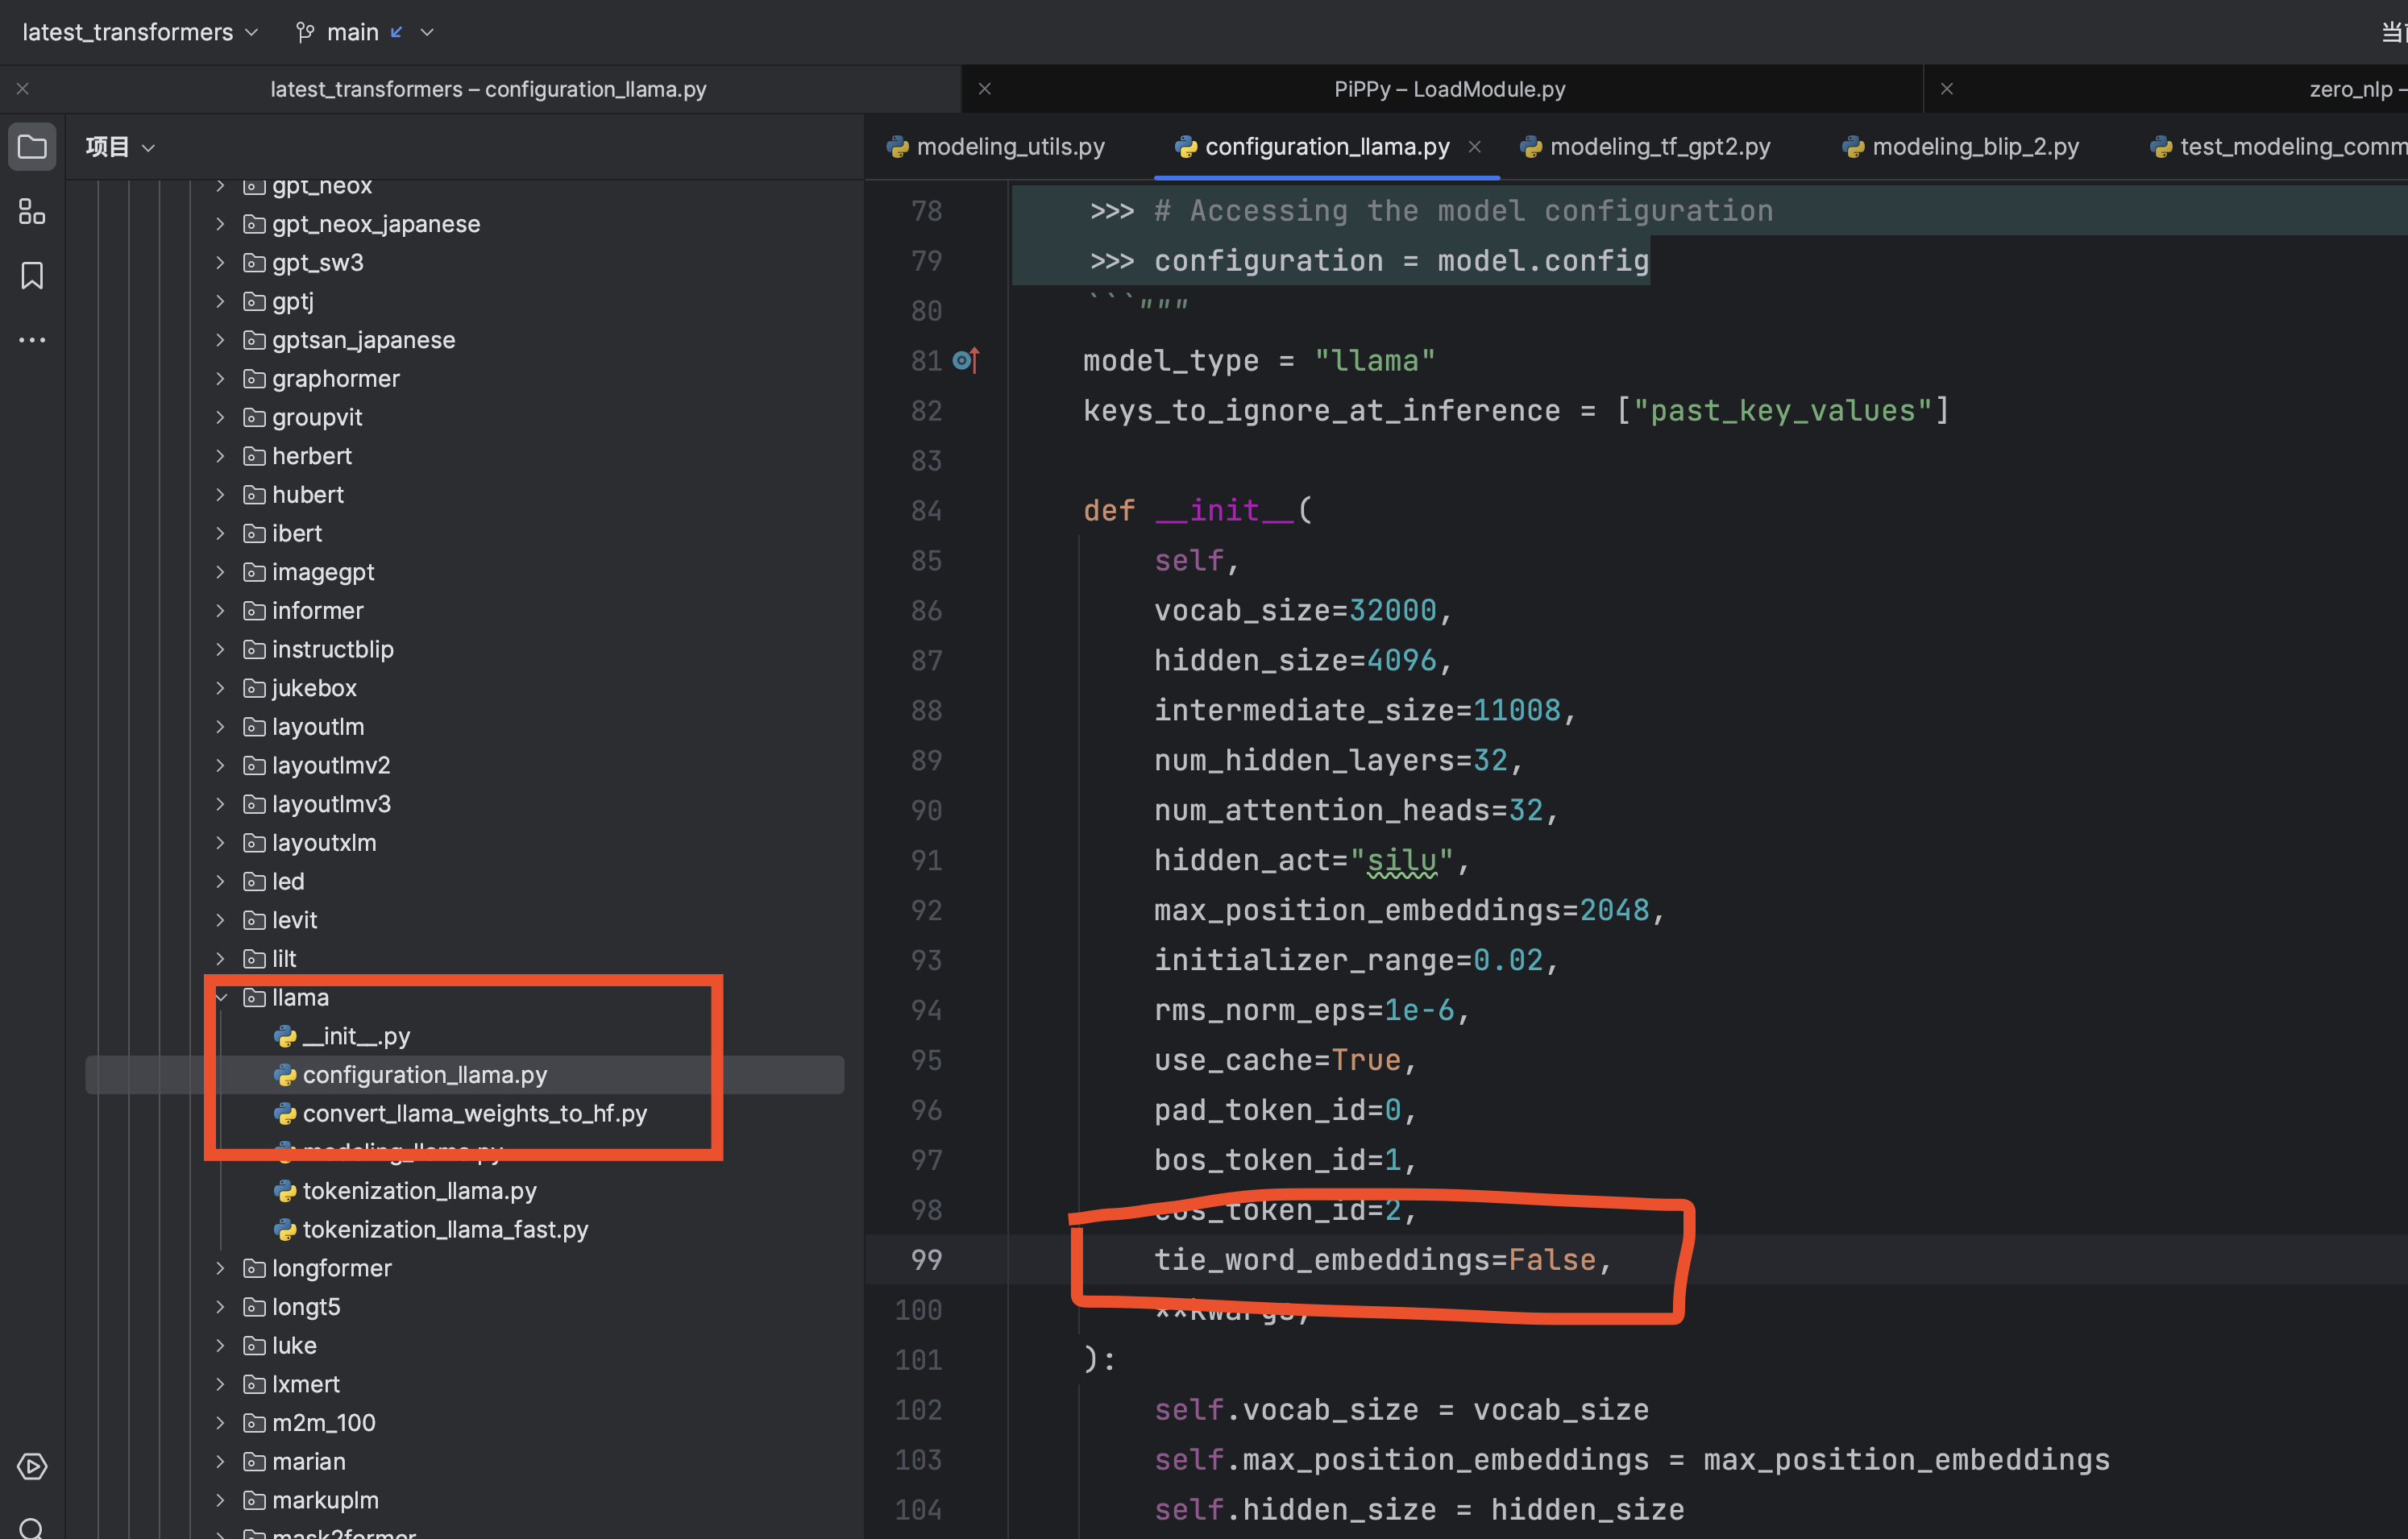Open the Services run icon in sidebar
Screen dimensions: 2408x1539
coord(32,1466)
